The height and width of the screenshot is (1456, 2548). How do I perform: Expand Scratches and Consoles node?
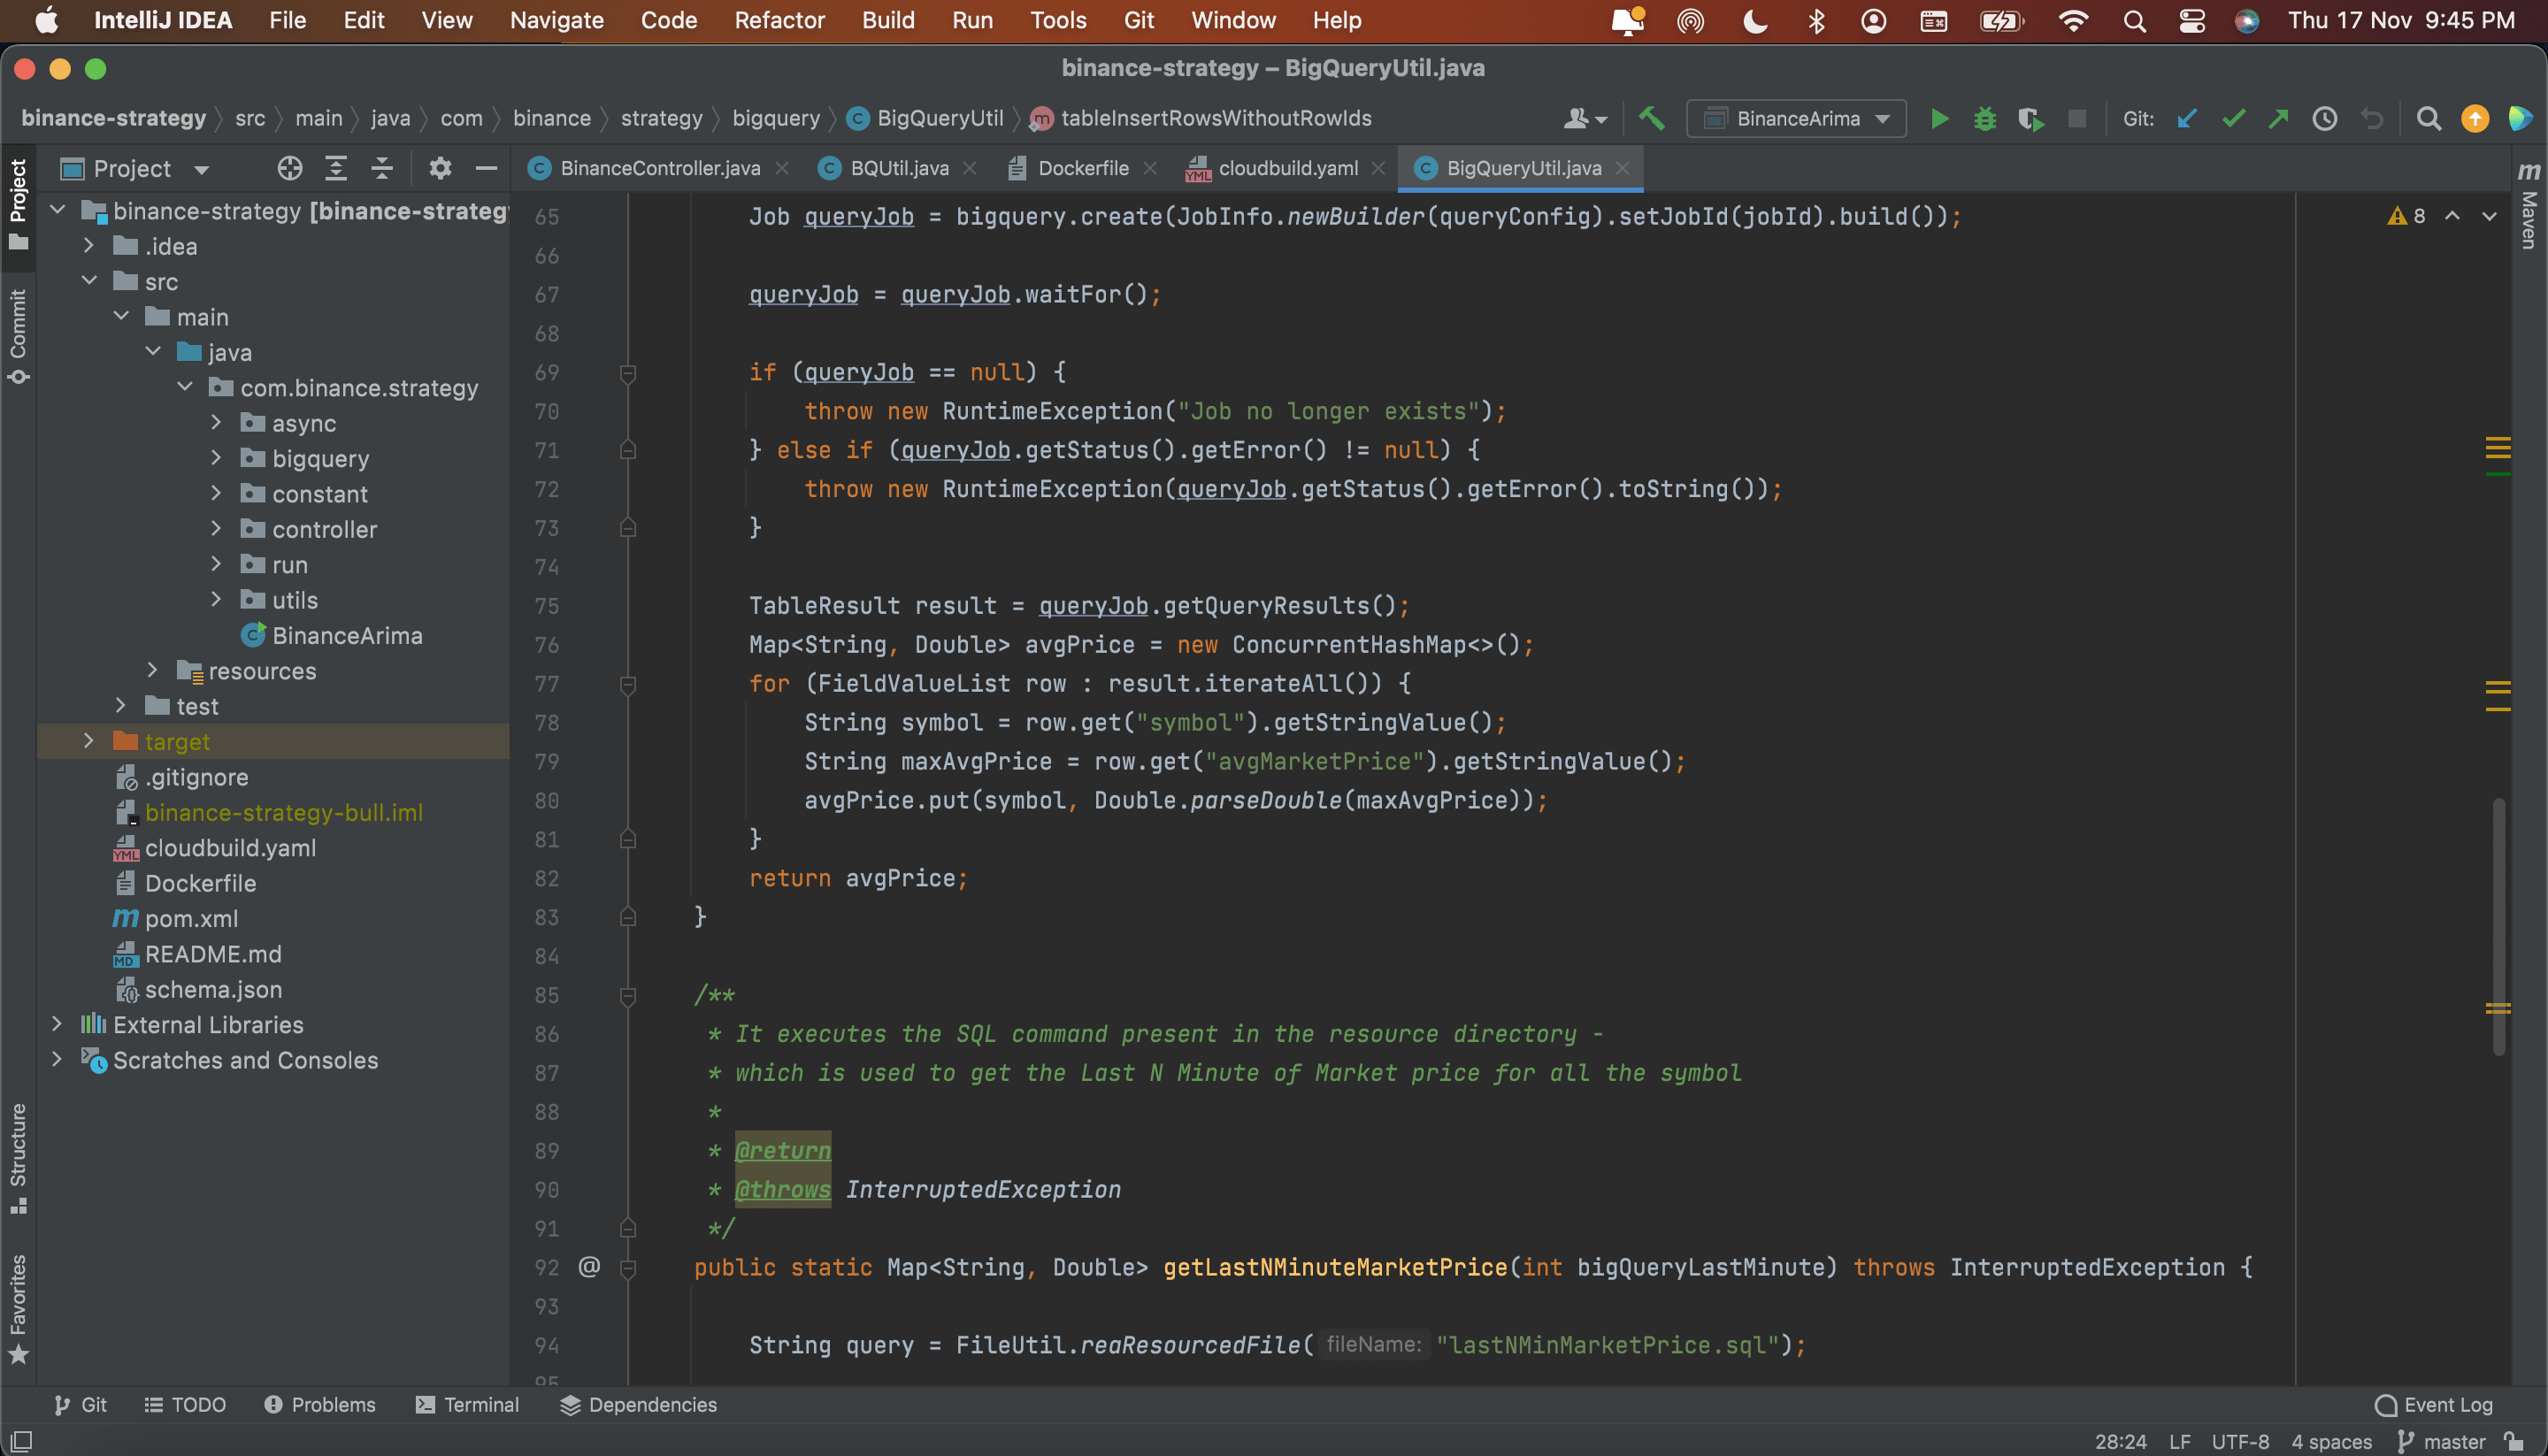pyautogui.click(x=57, y=1059)
